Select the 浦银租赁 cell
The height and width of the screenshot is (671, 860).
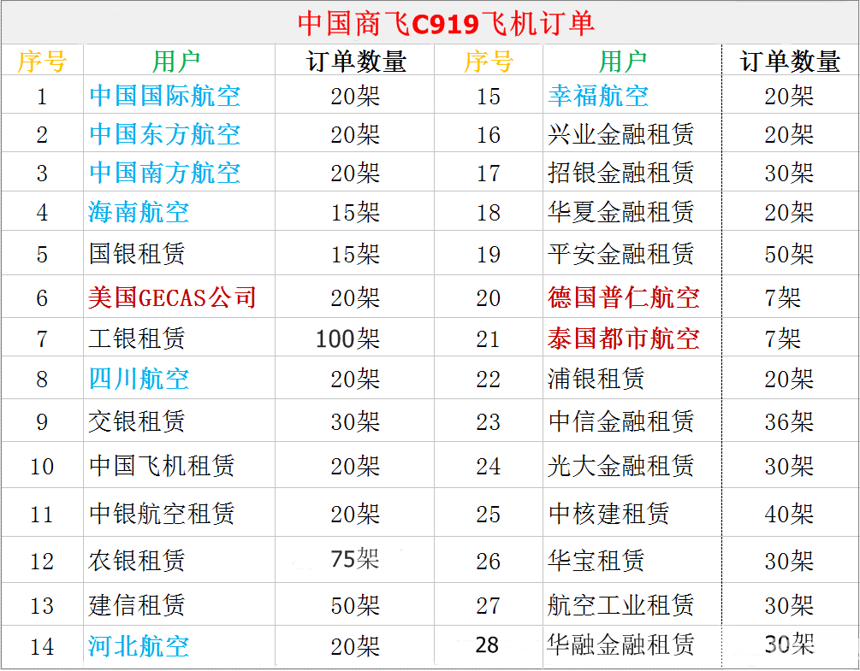[632, 379]
